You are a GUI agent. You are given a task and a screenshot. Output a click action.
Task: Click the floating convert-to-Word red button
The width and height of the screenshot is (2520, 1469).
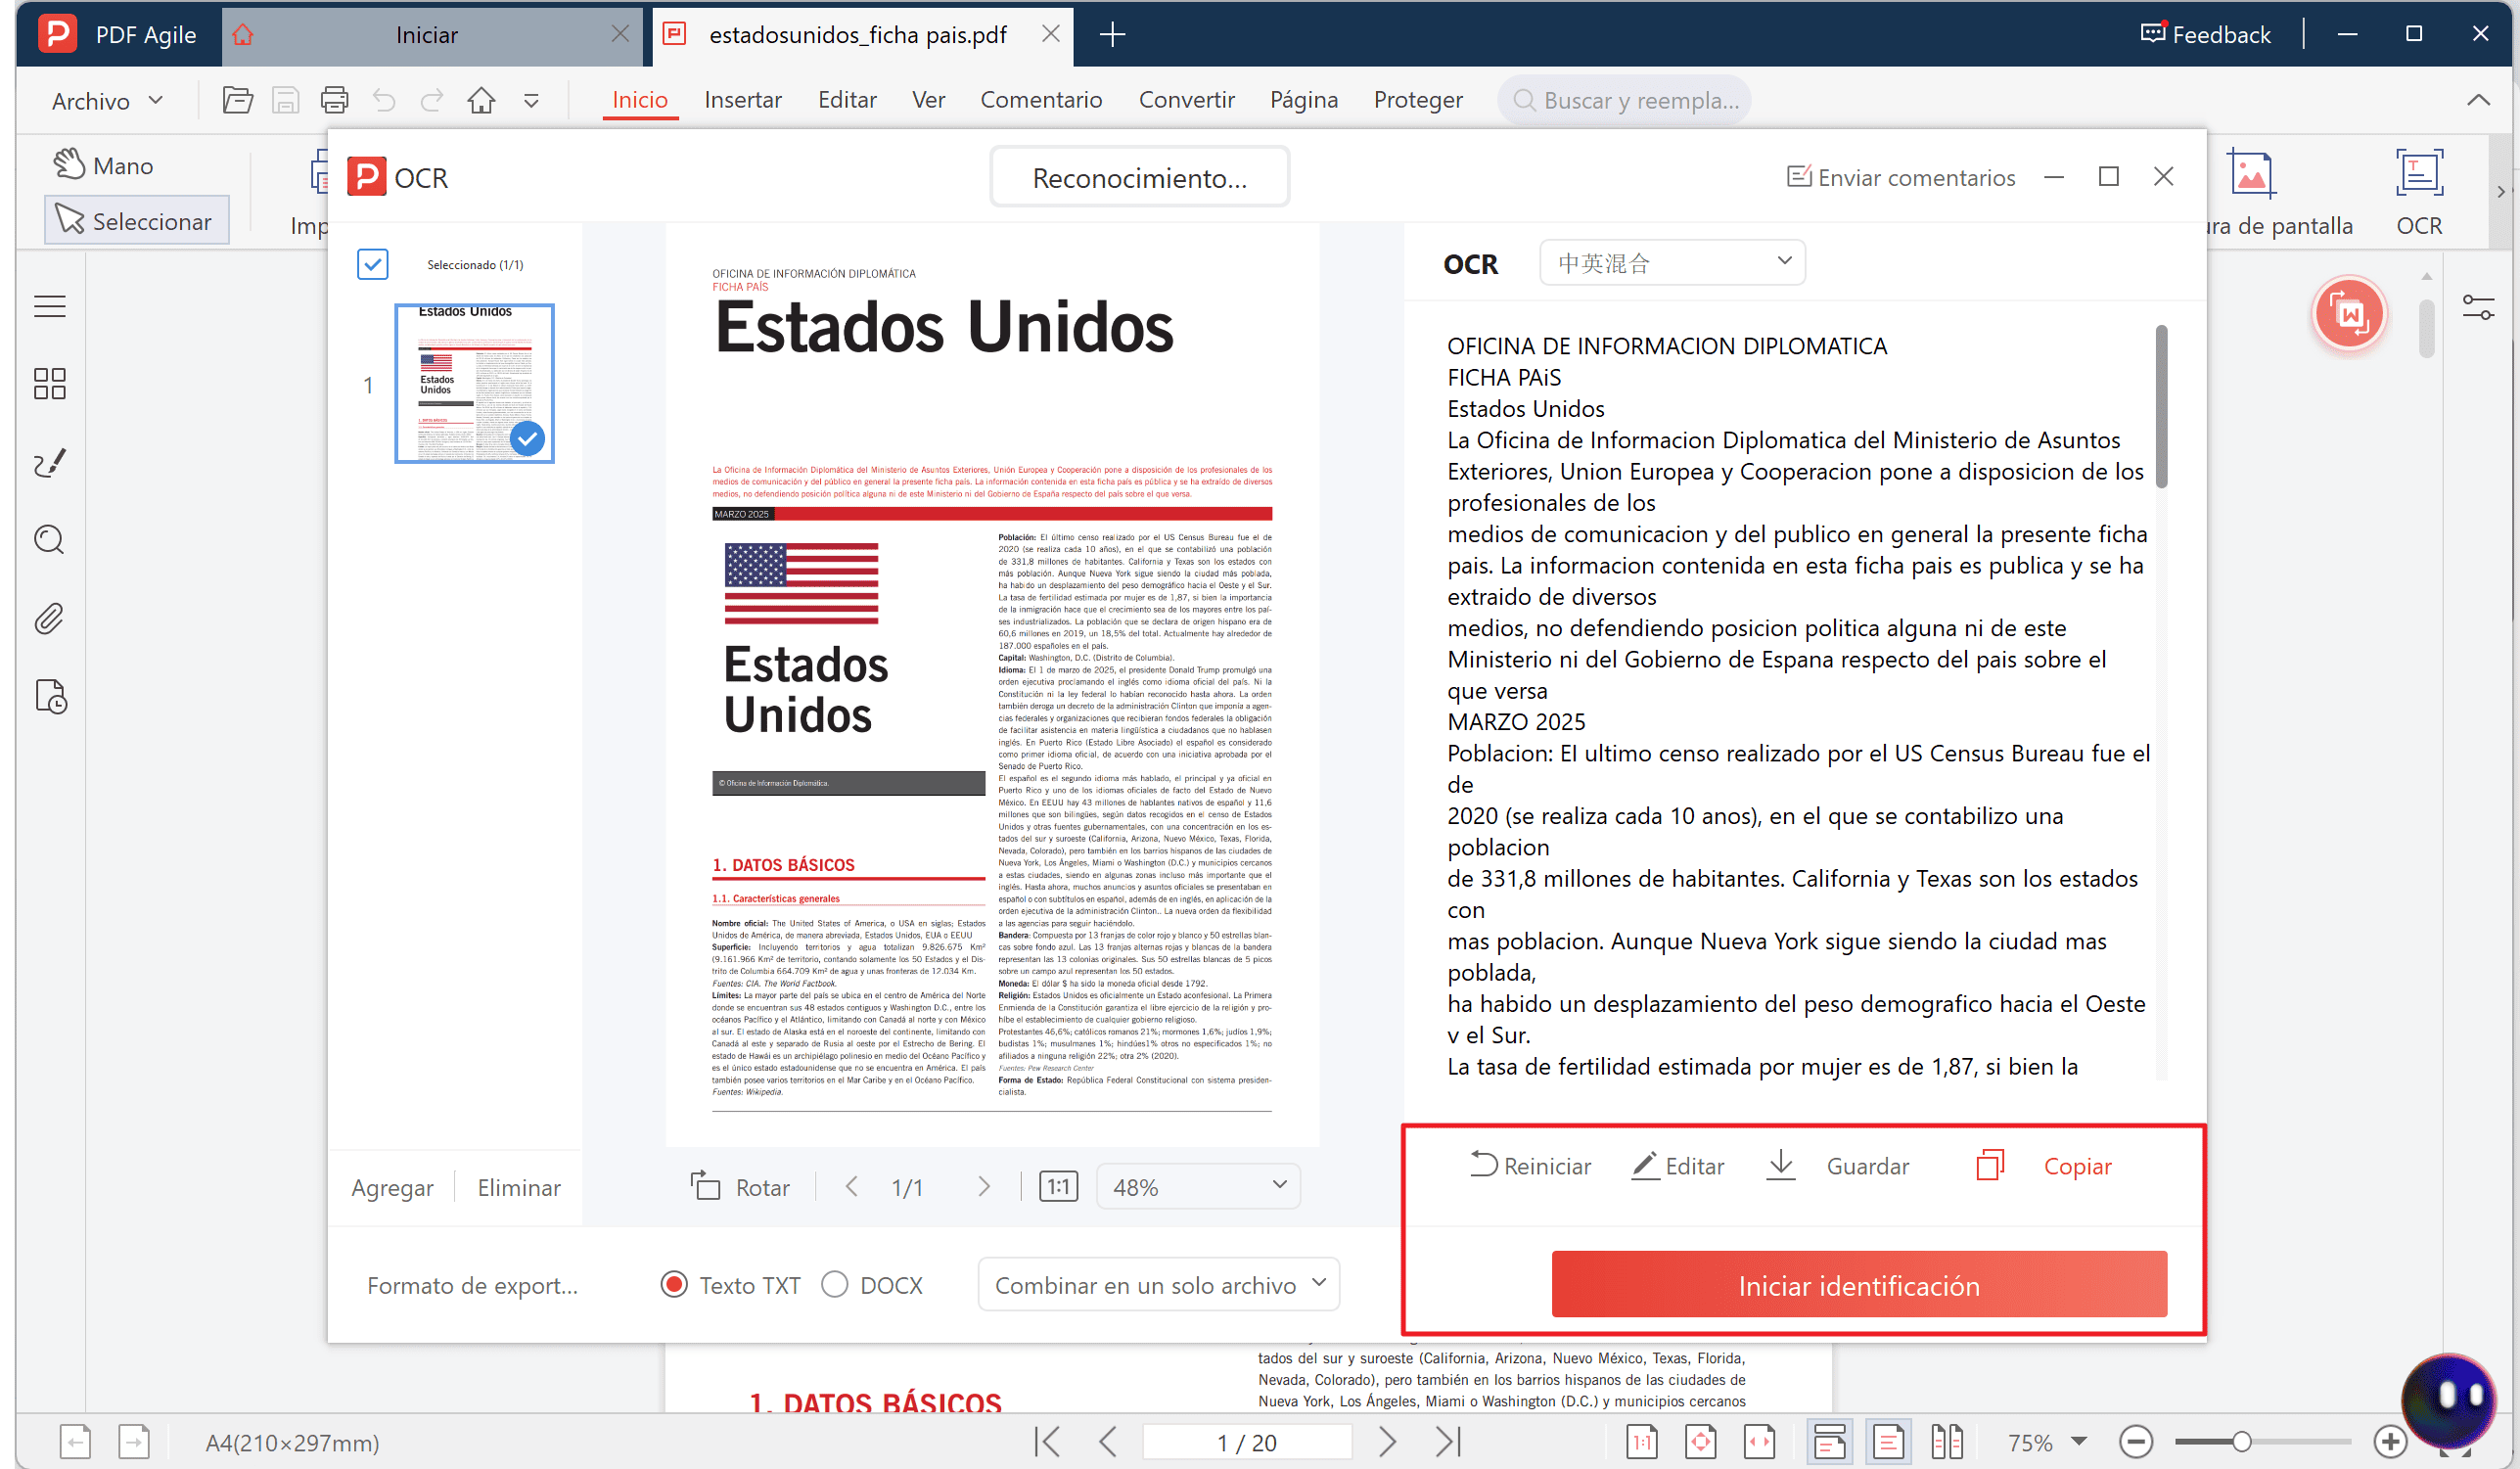[2349, 314]
